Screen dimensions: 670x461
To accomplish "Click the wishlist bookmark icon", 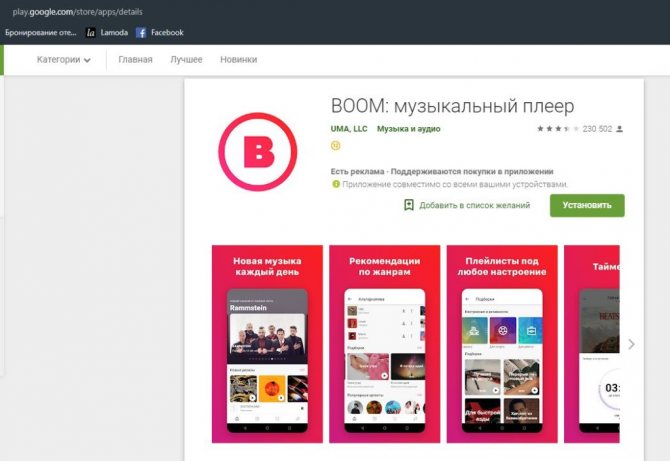I will (408, 205).
